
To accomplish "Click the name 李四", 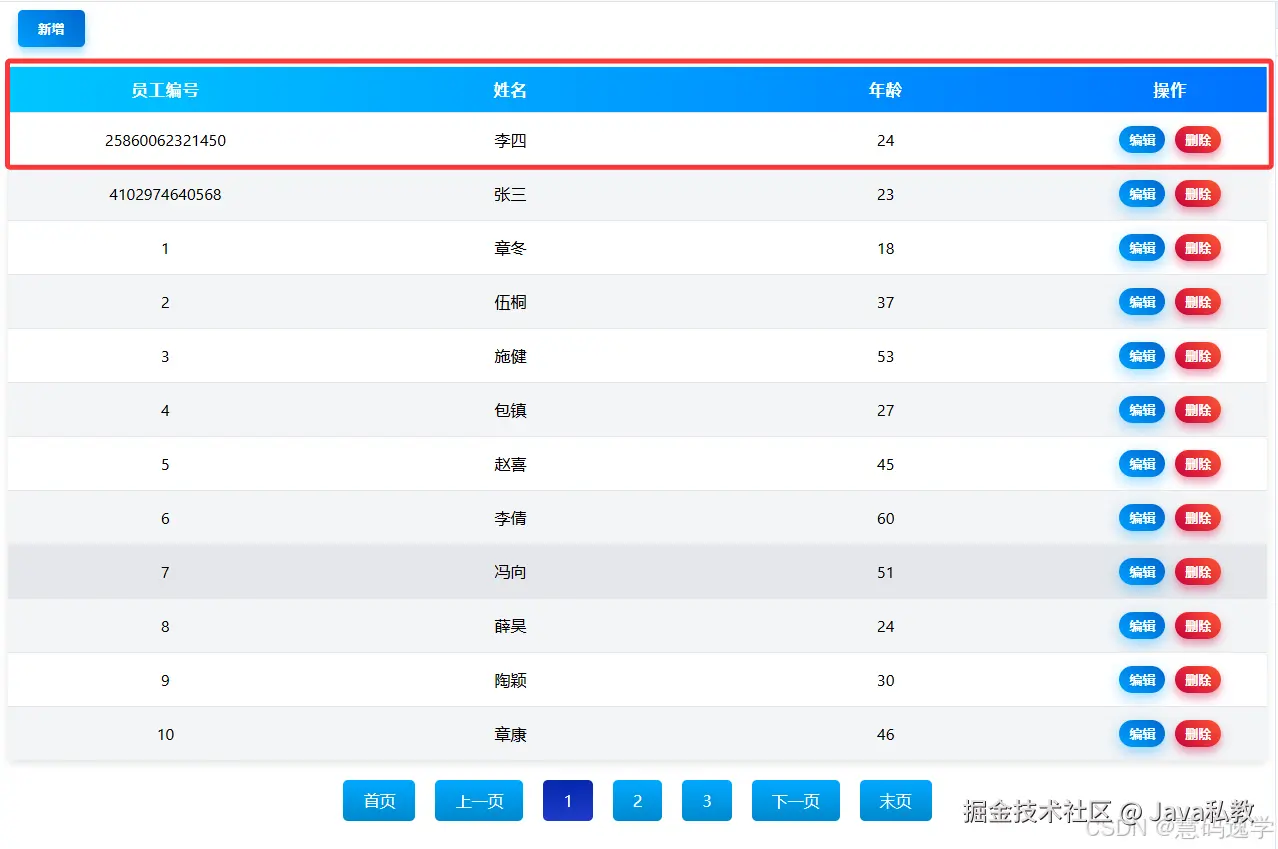I will [x=510, y=141].
